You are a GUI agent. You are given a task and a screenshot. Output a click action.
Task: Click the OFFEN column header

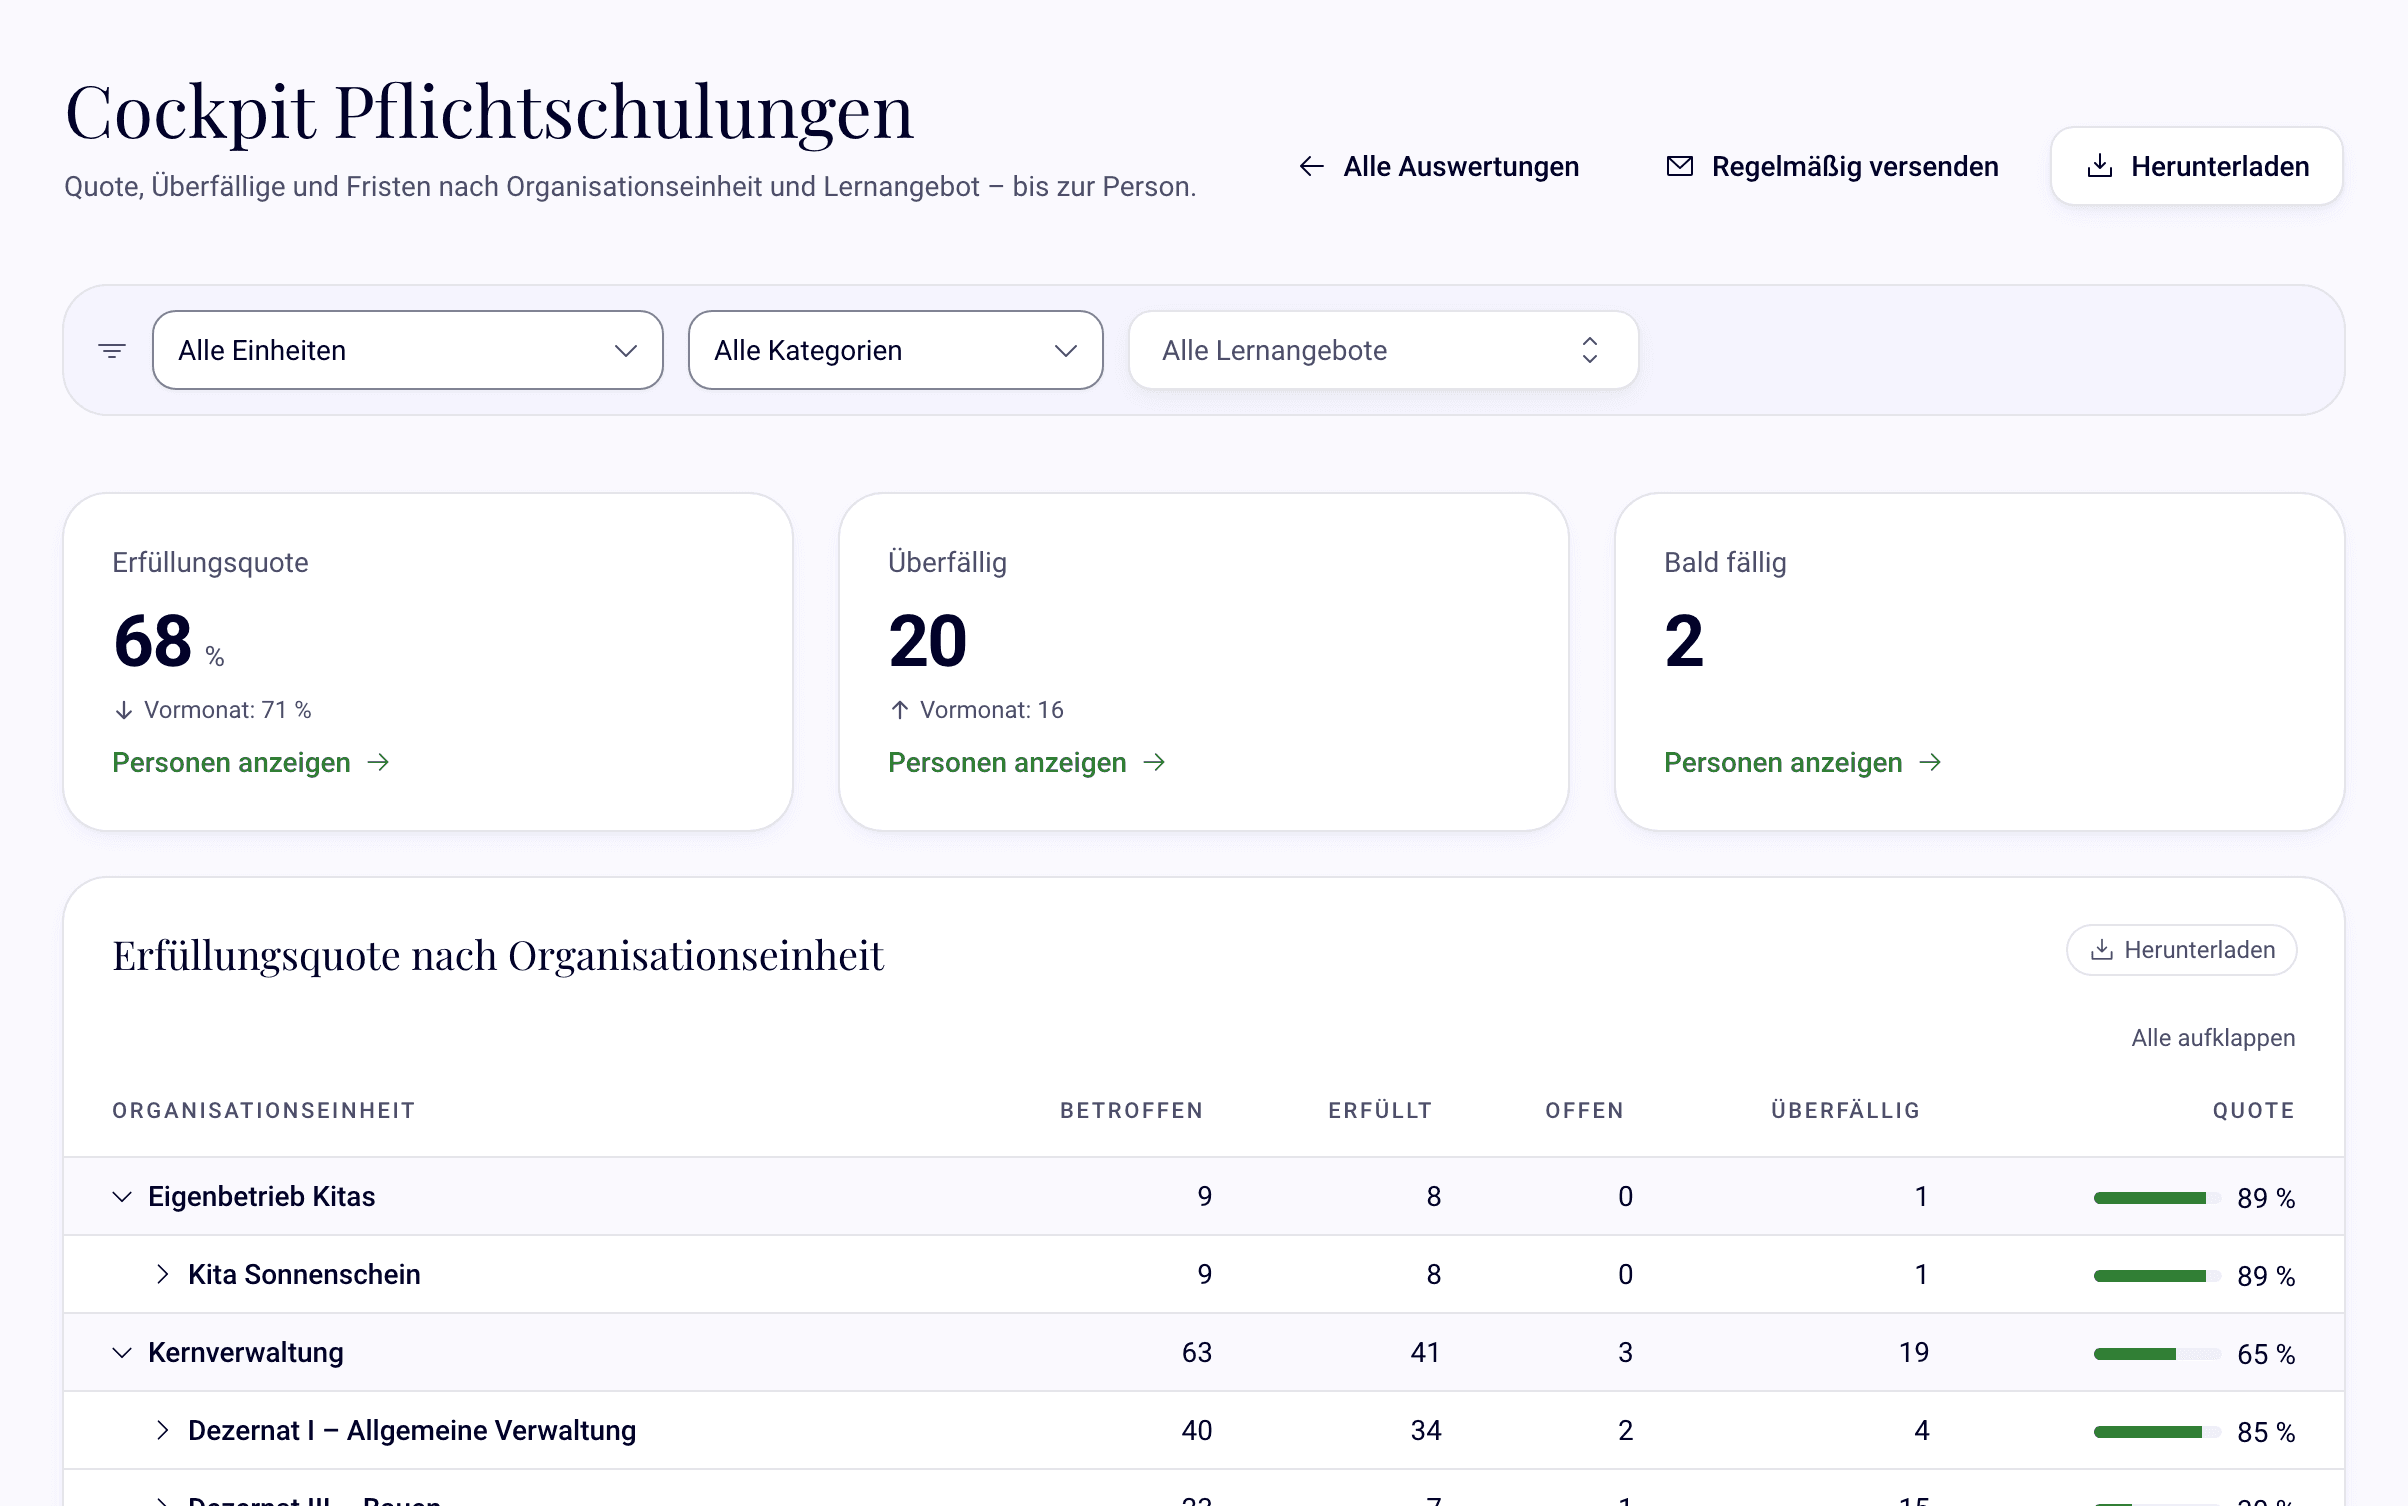coord(1584,1111)
